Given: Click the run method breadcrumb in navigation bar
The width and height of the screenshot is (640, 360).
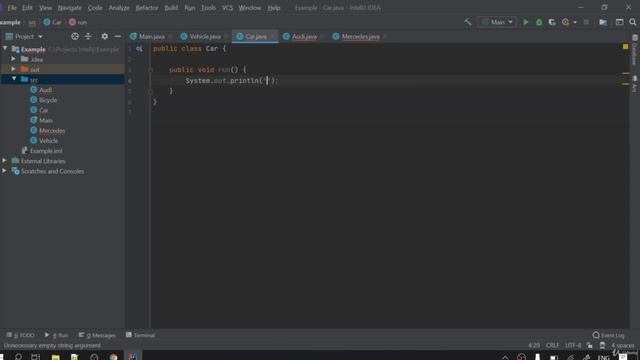Looking at the screenshot, I should [x=78, y=22].
